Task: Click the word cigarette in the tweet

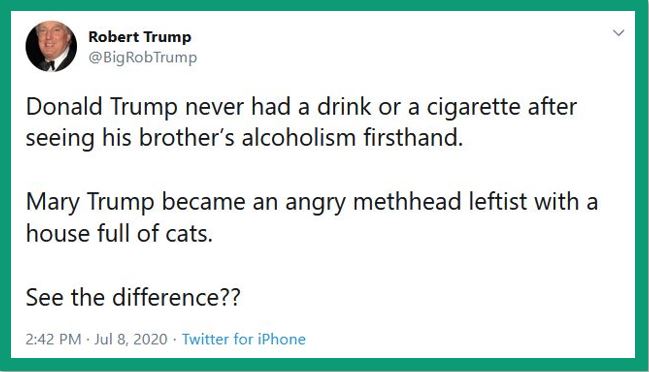Action: click(x=474, y=107)
